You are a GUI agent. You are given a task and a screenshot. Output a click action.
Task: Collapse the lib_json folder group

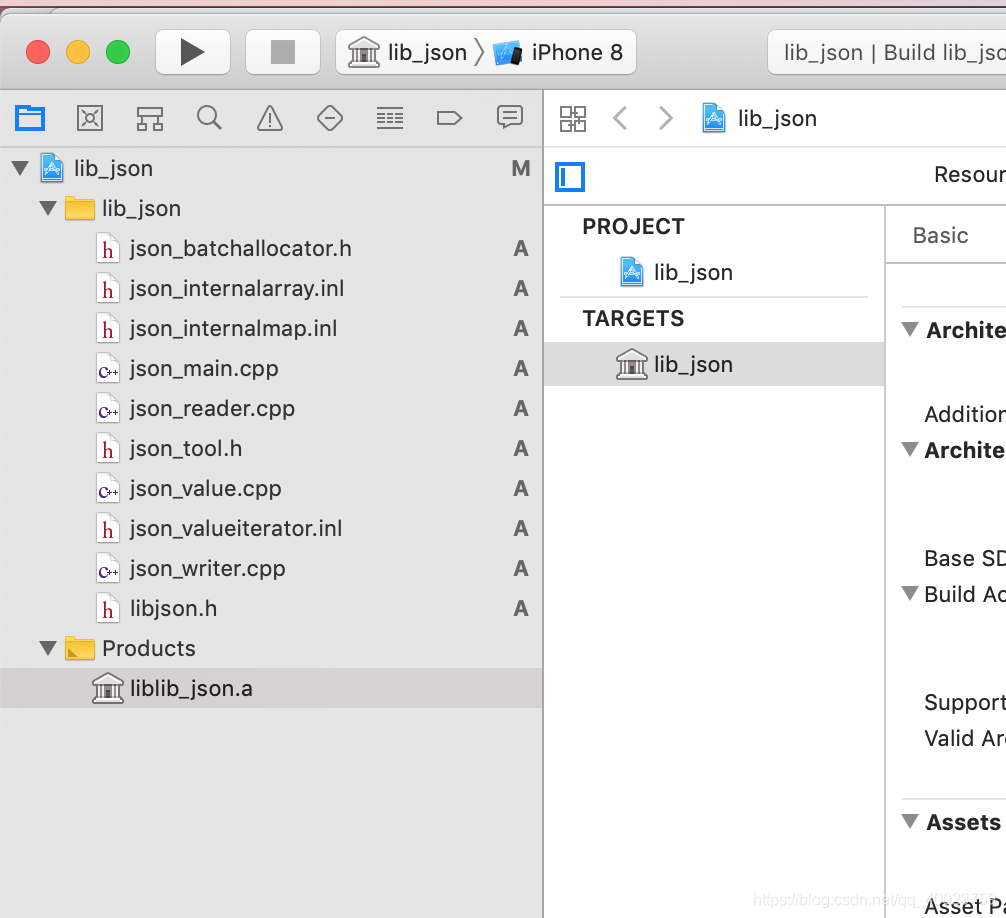(x=48, y=208)
